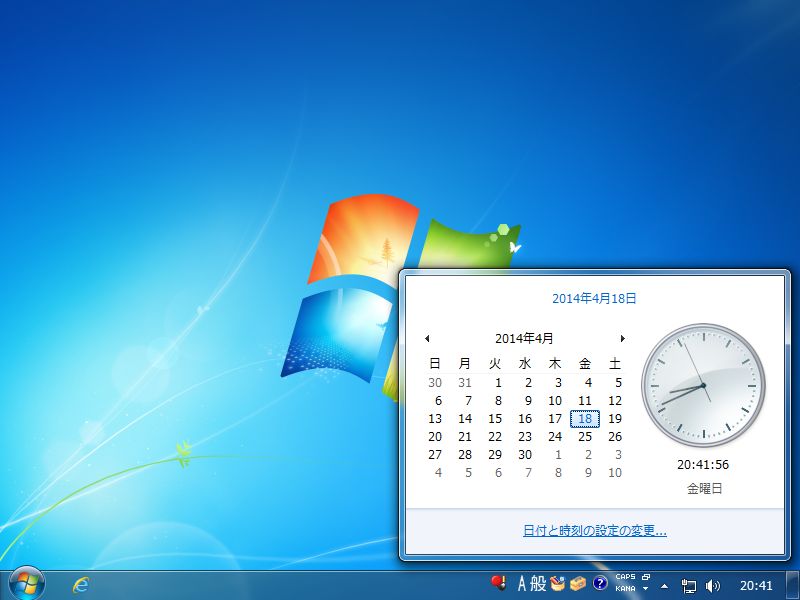Select April 20 in the calendar
Viewport: 800px width, 600px height.
435,437
